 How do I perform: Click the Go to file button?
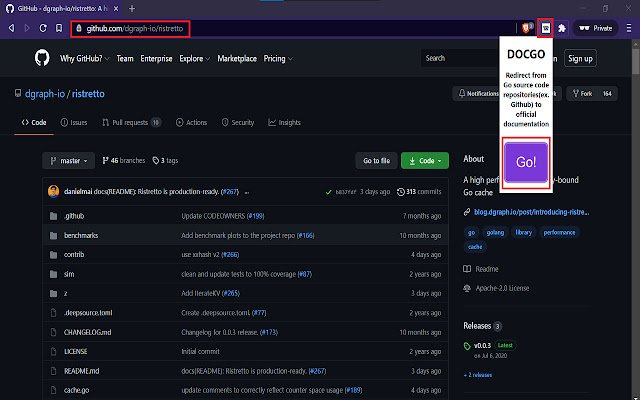376,160
